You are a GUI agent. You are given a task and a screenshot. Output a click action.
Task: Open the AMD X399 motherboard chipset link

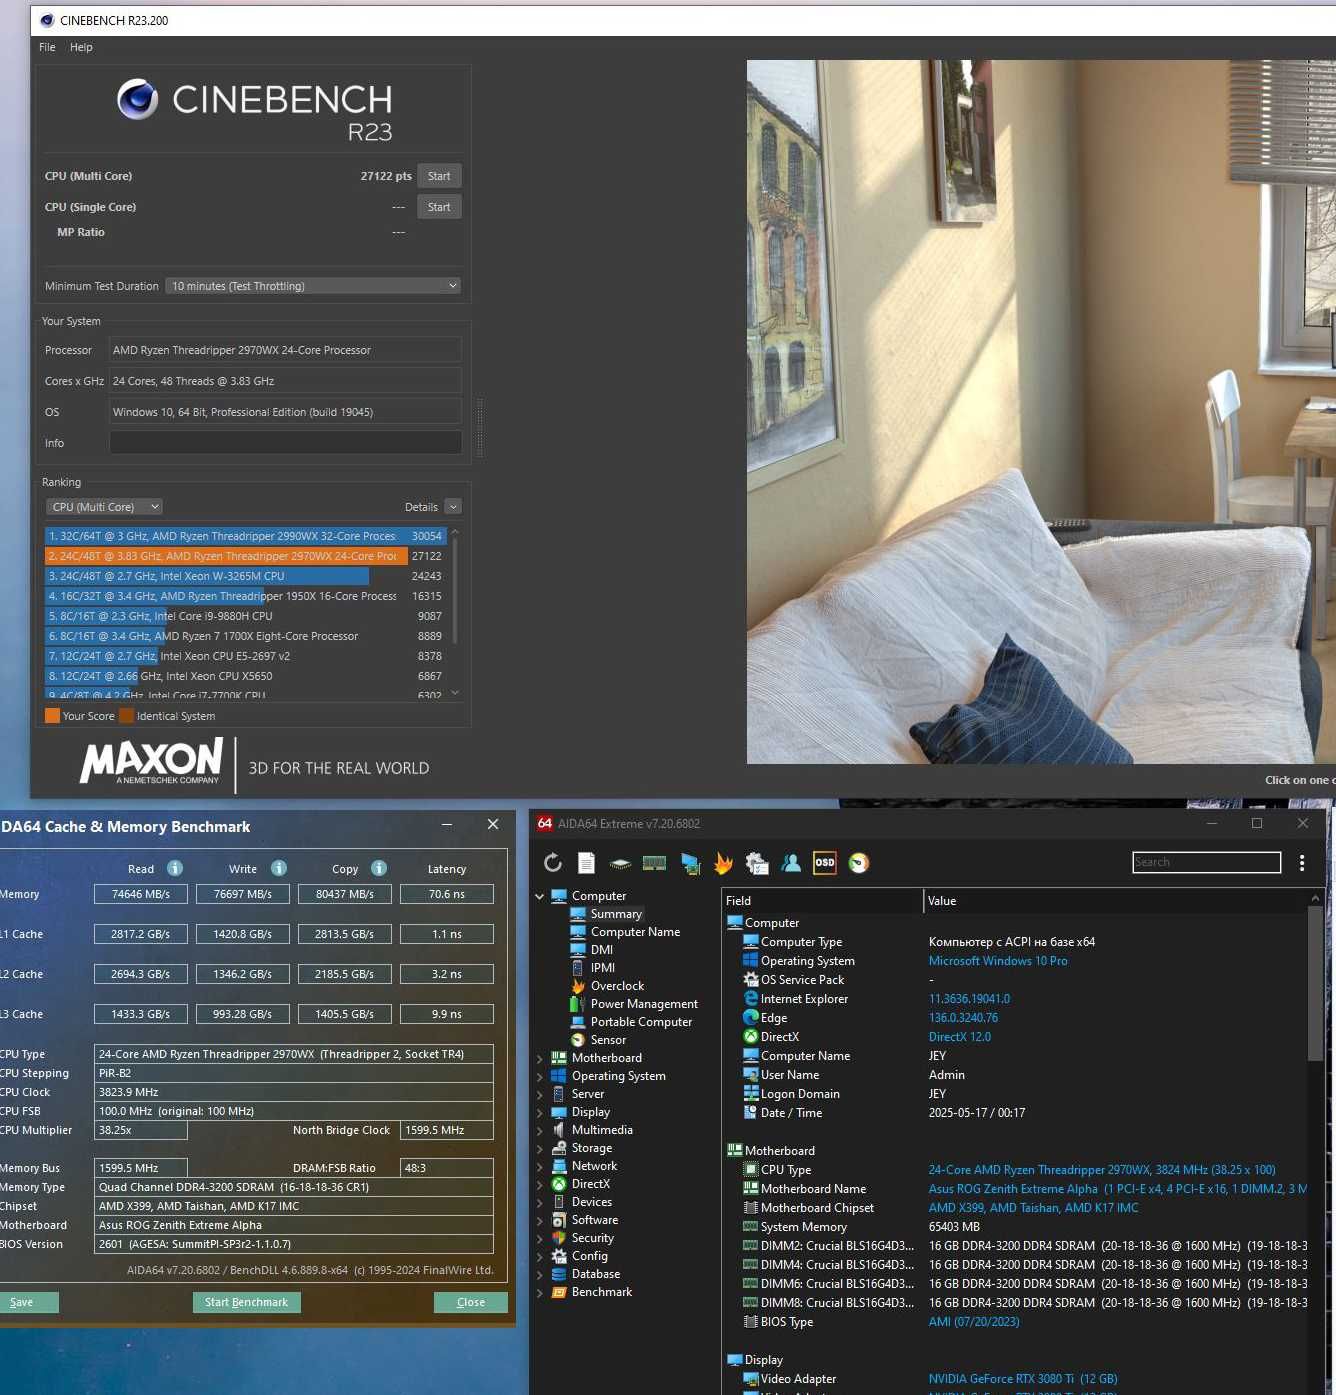(1033, 1208)
